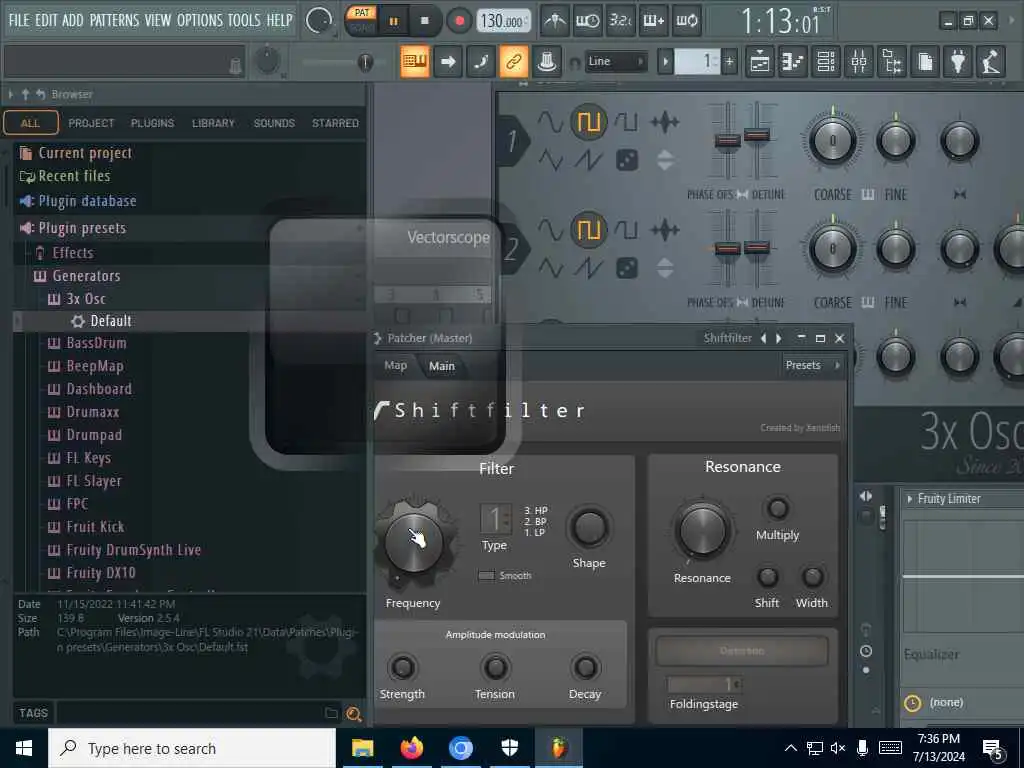Select sine wave for oscillator 1
Screen dimensions: 1024x768
(x=550, y=122)
